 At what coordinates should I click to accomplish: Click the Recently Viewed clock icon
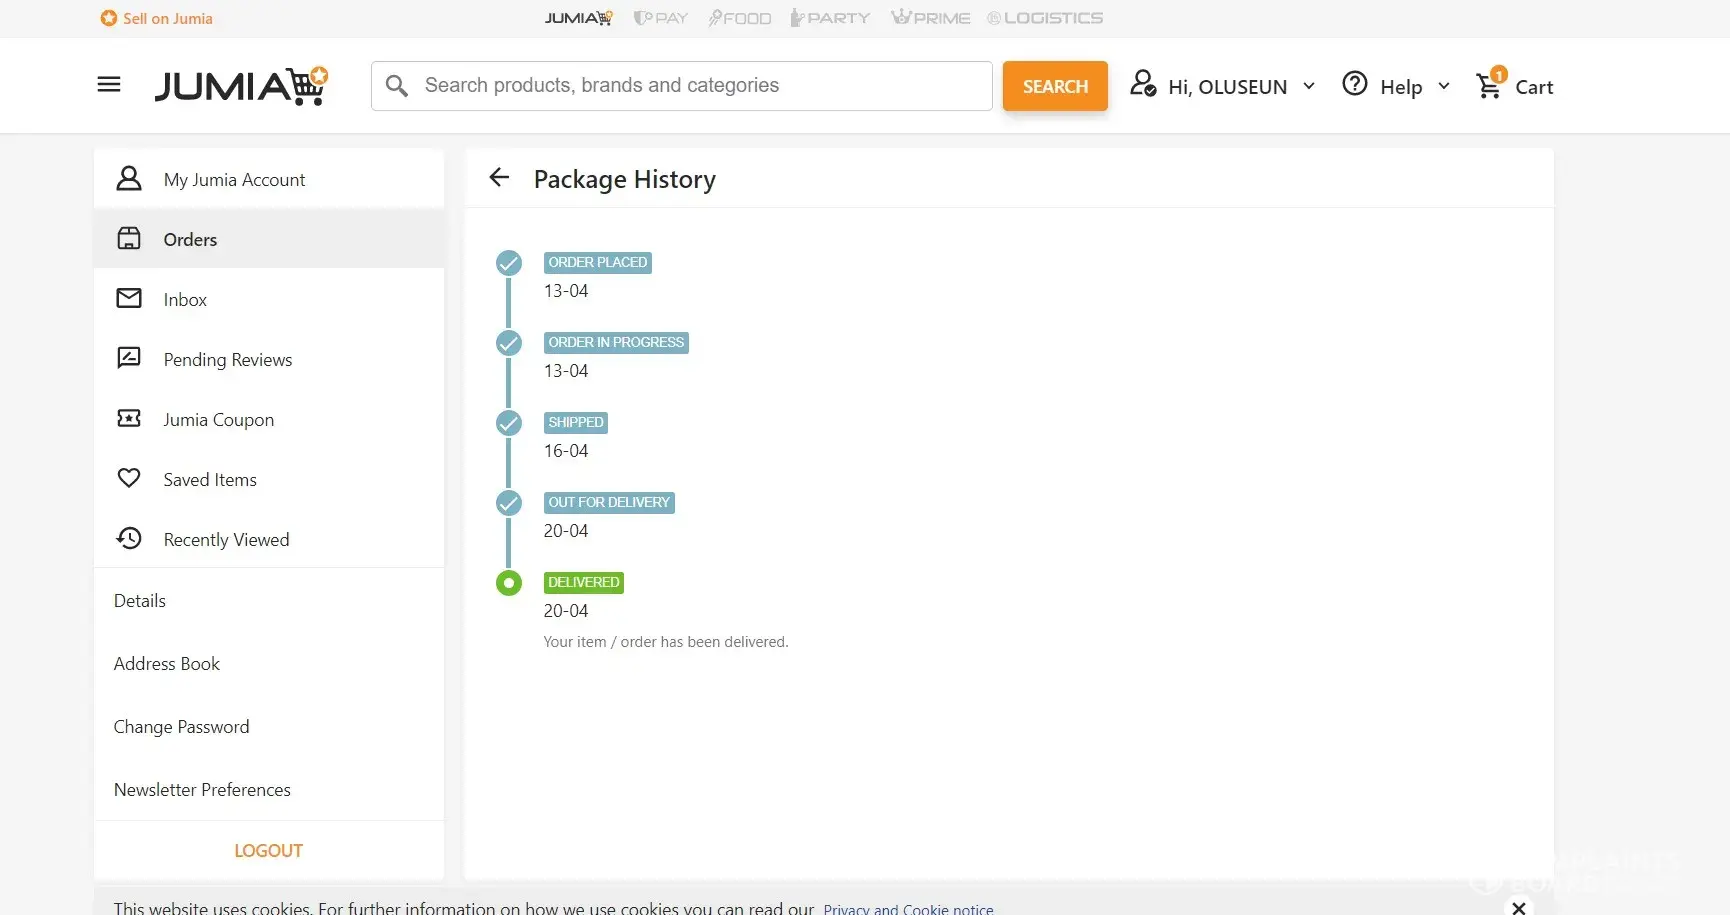pyautogui.click(x=129, y=539)
